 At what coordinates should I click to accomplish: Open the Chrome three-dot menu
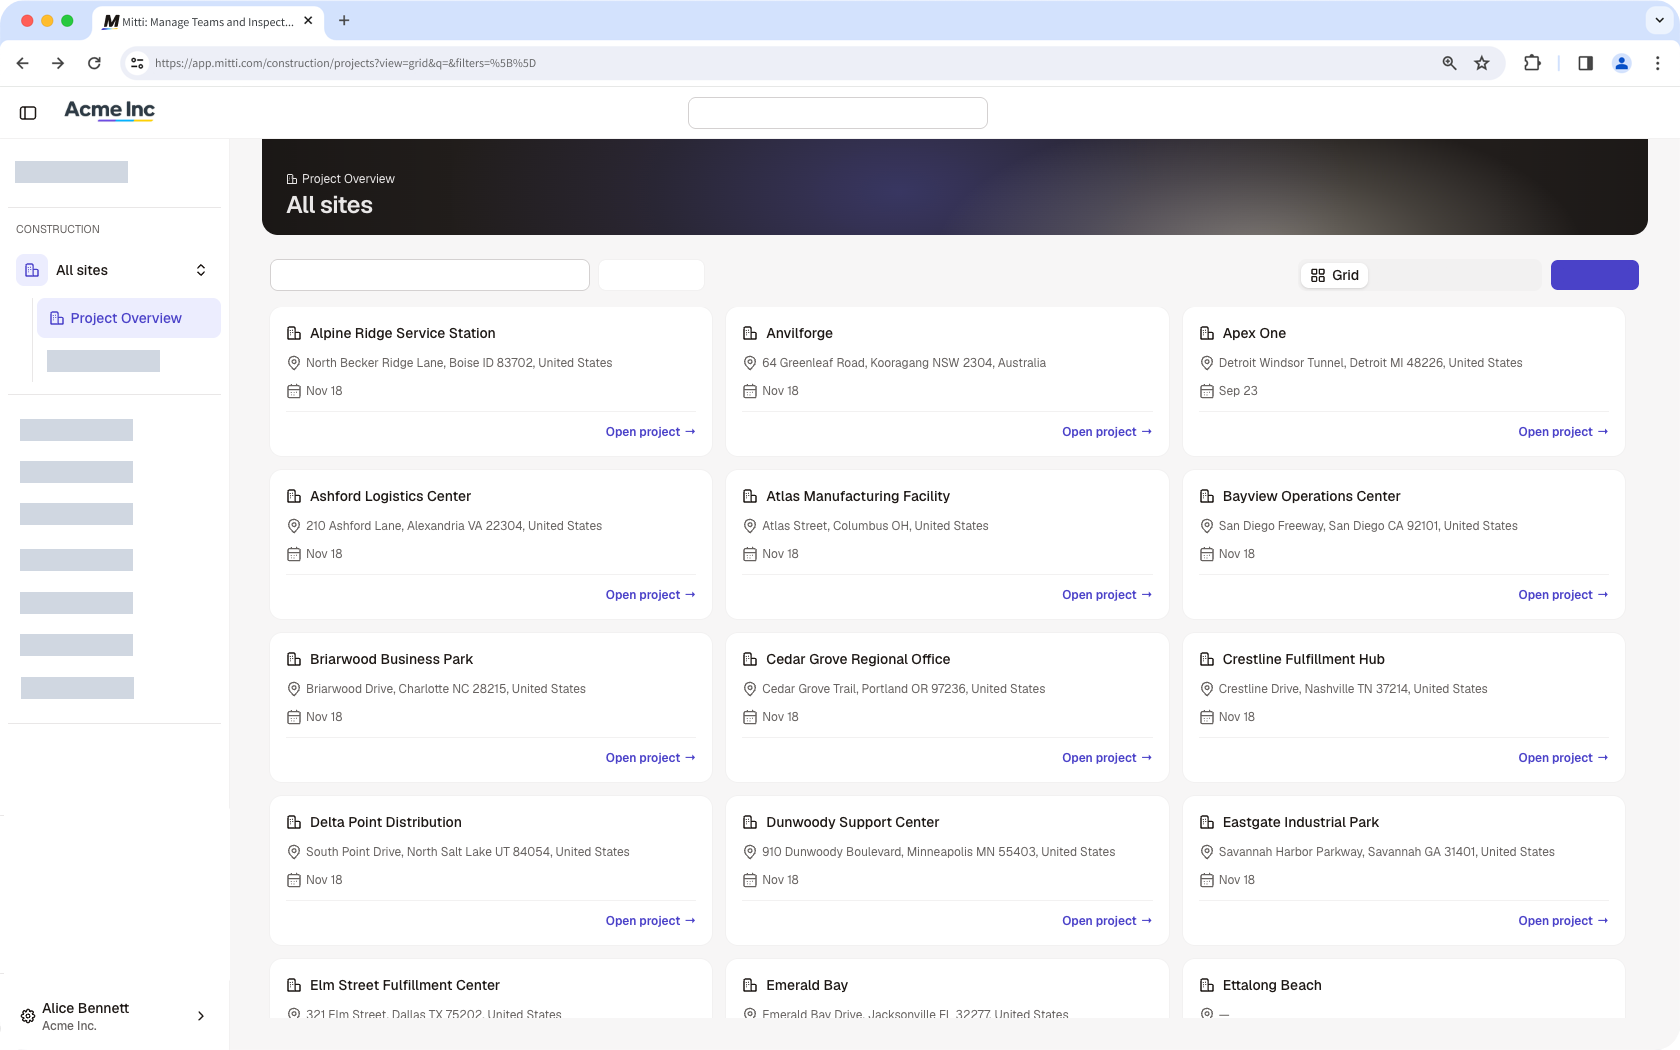(1658, 63)
